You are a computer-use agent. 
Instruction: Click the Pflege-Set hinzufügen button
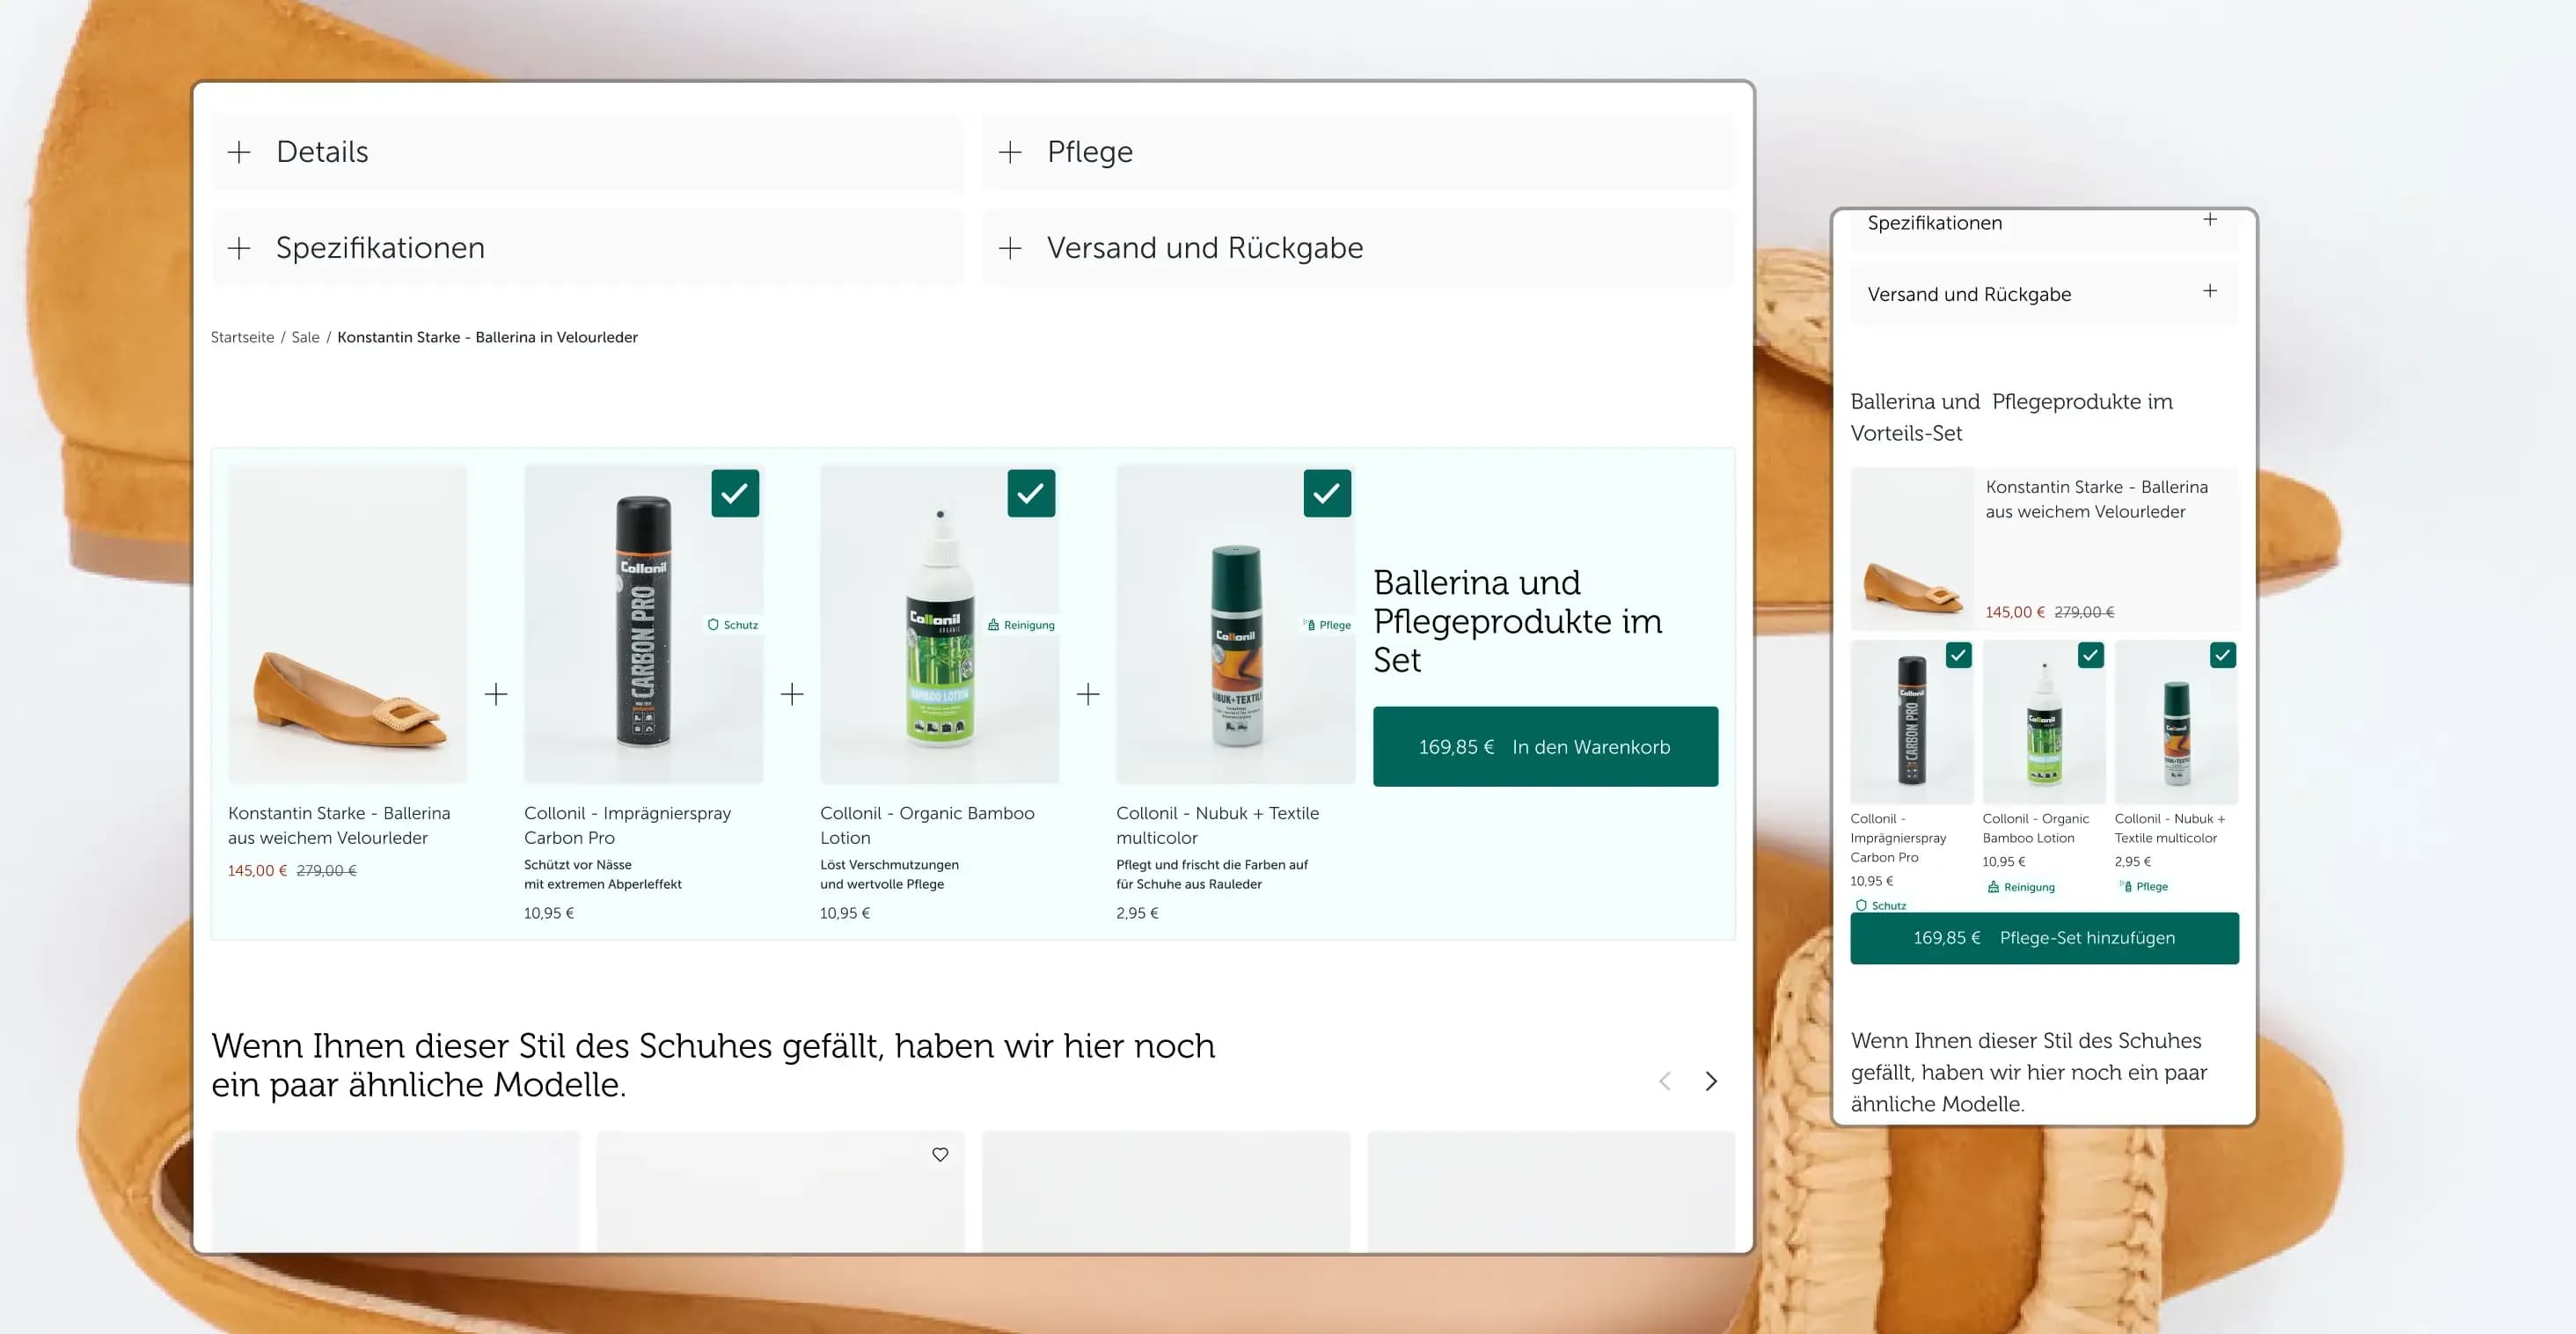(x=2044, y=938)
